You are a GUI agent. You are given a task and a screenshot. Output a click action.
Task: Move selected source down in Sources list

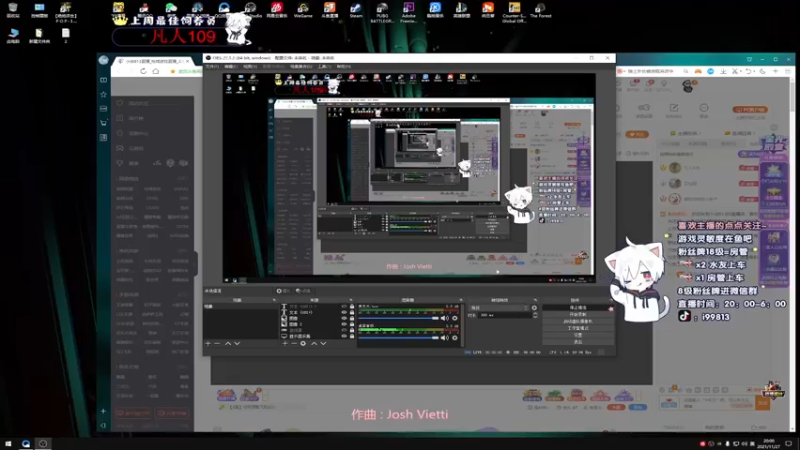(323, 343)
